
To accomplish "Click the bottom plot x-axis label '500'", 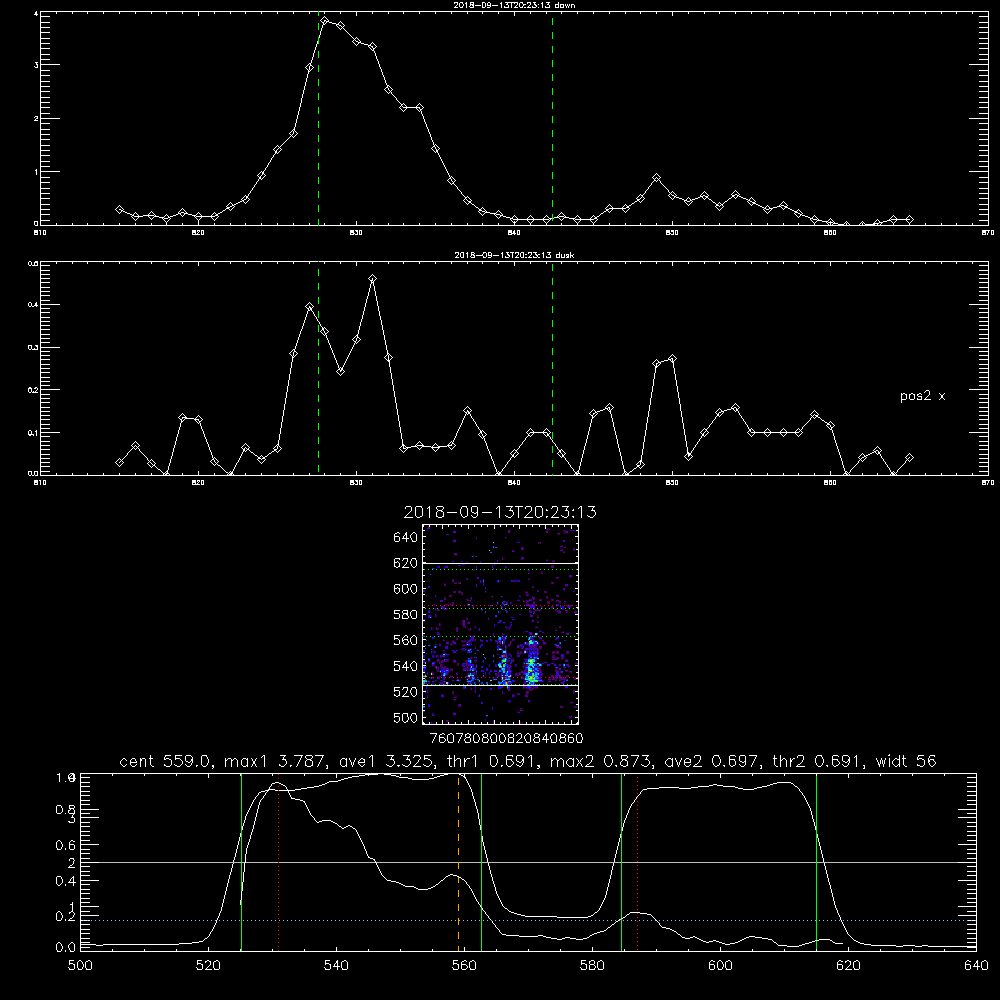I will pos(80,966).
